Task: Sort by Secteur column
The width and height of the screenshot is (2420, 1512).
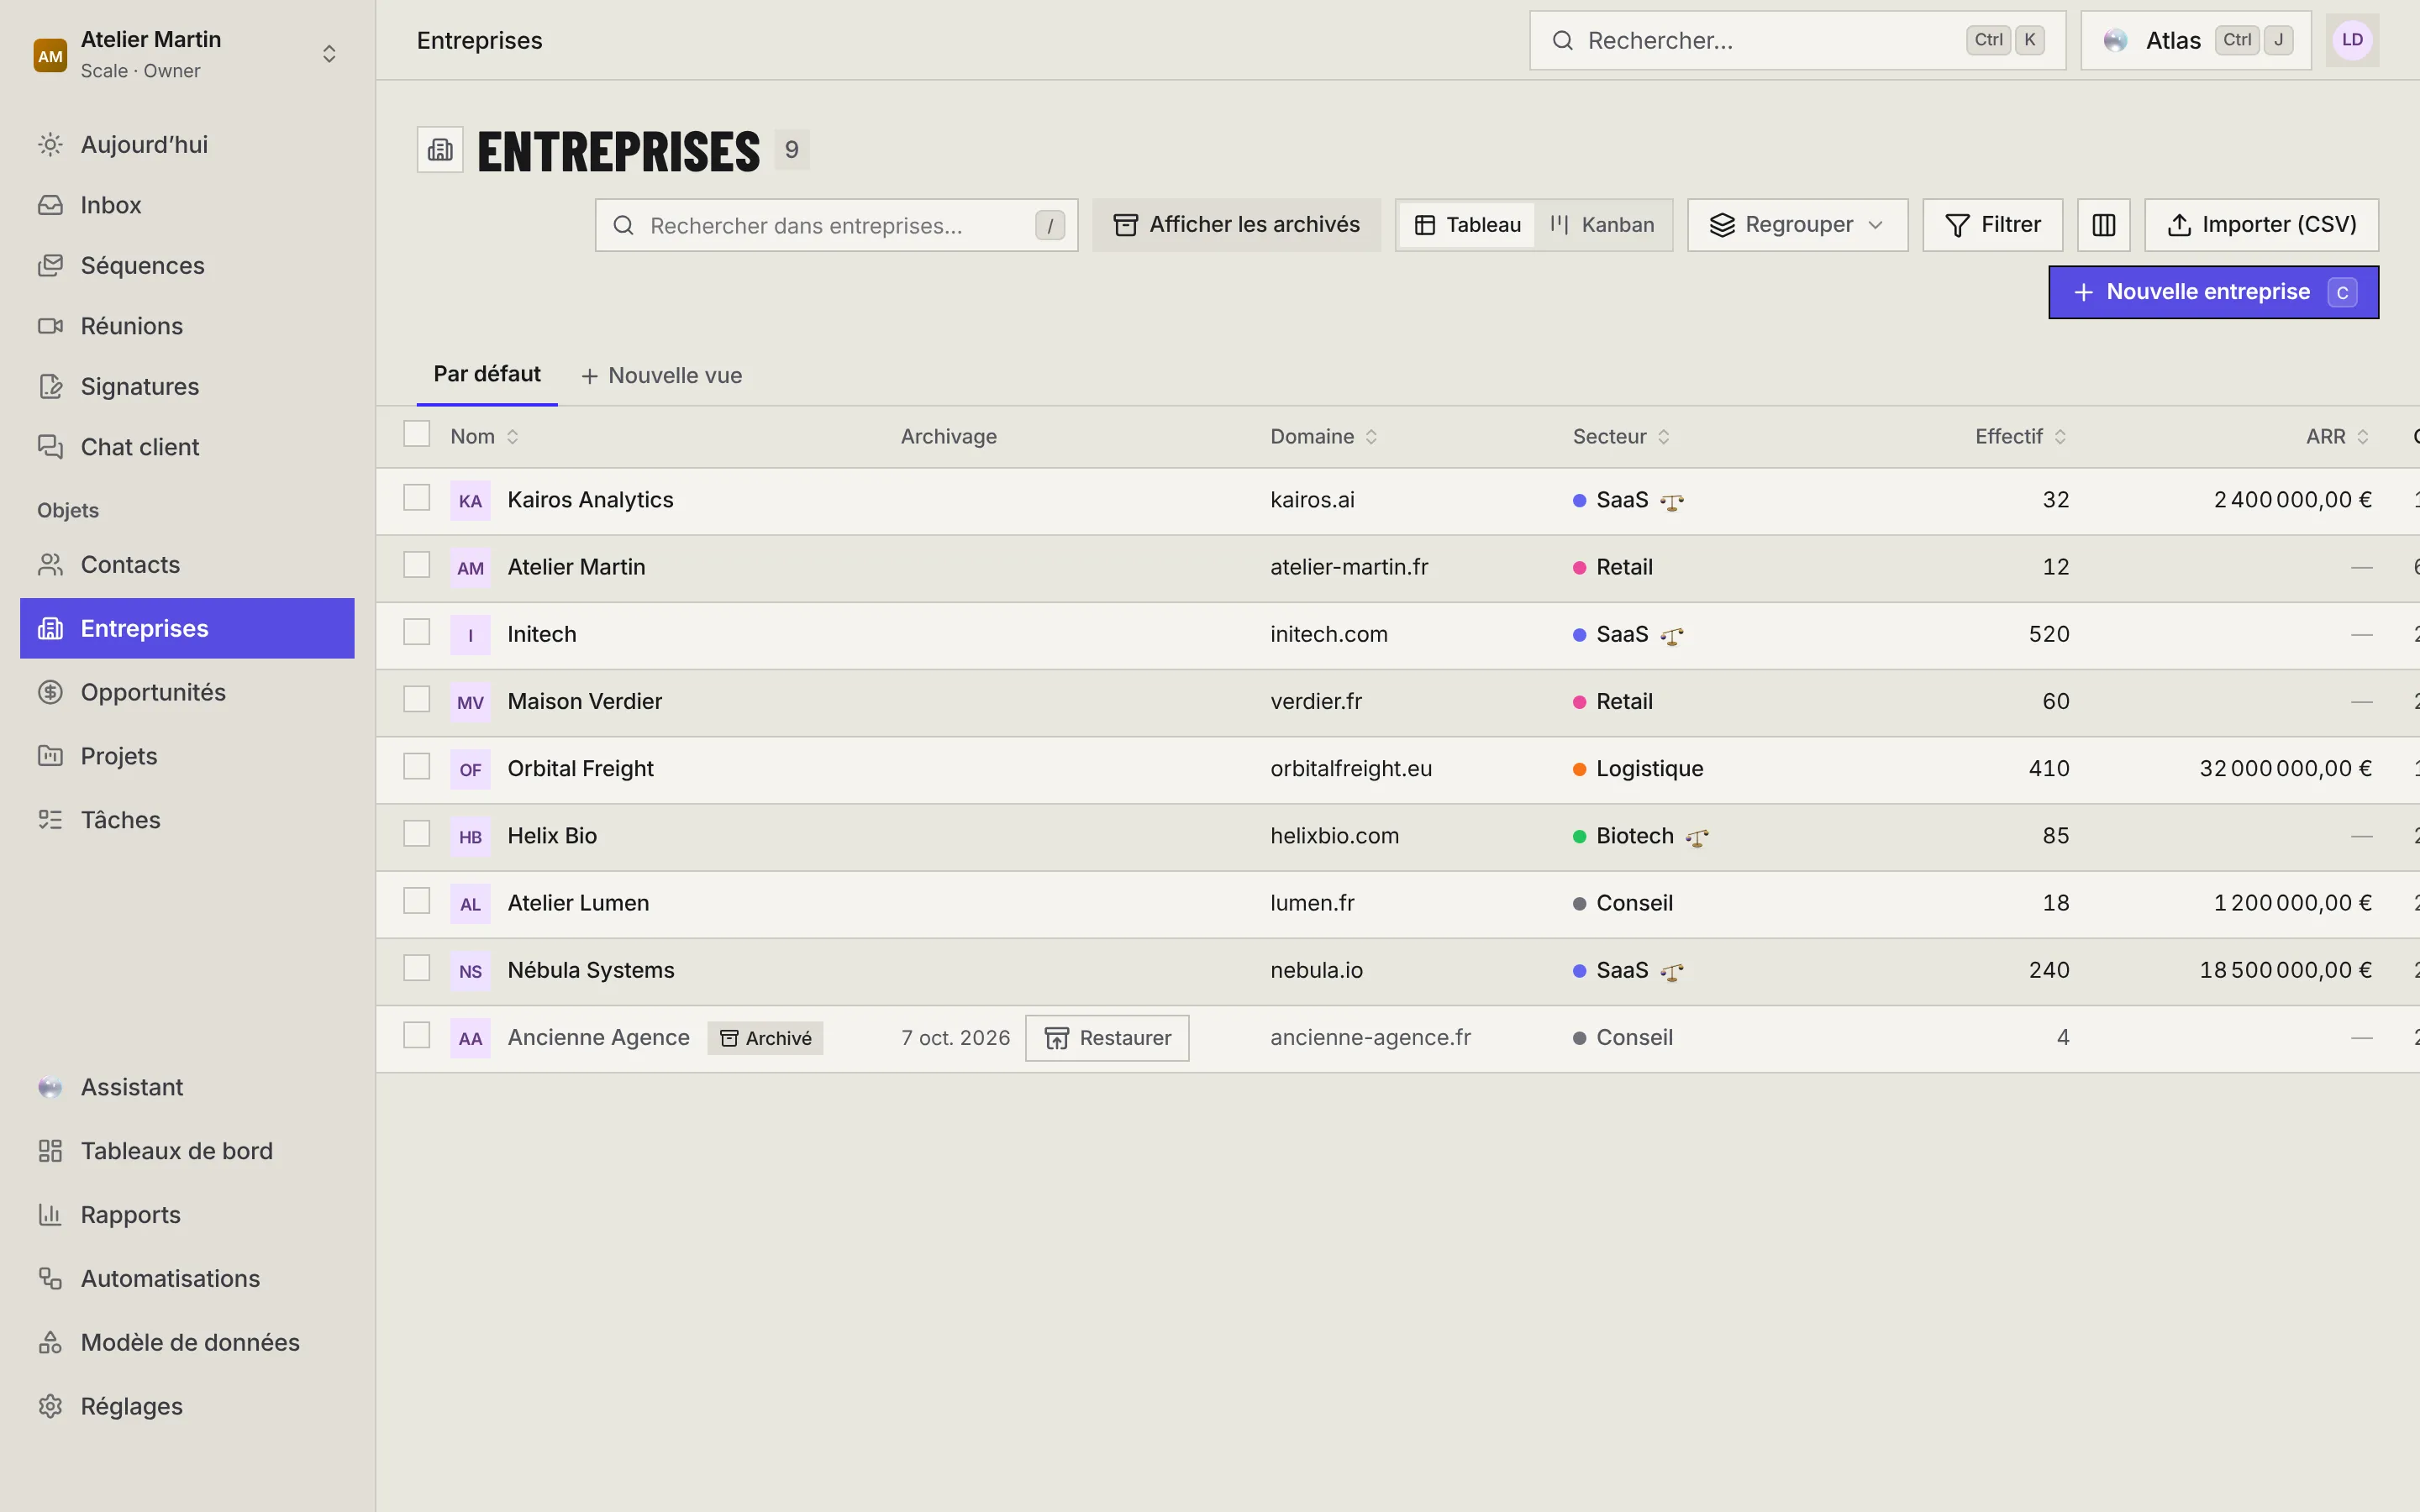Action: 1621,437
